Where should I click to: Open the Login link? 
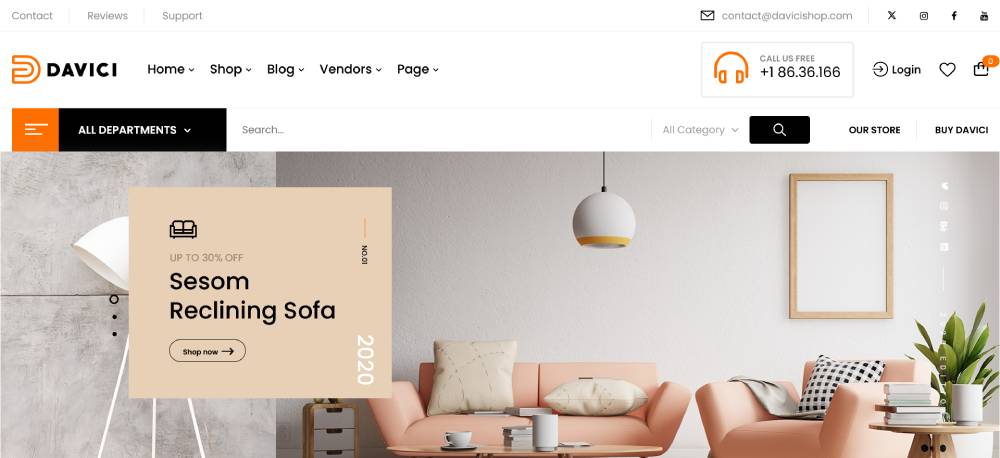click(x=897, y=70)
